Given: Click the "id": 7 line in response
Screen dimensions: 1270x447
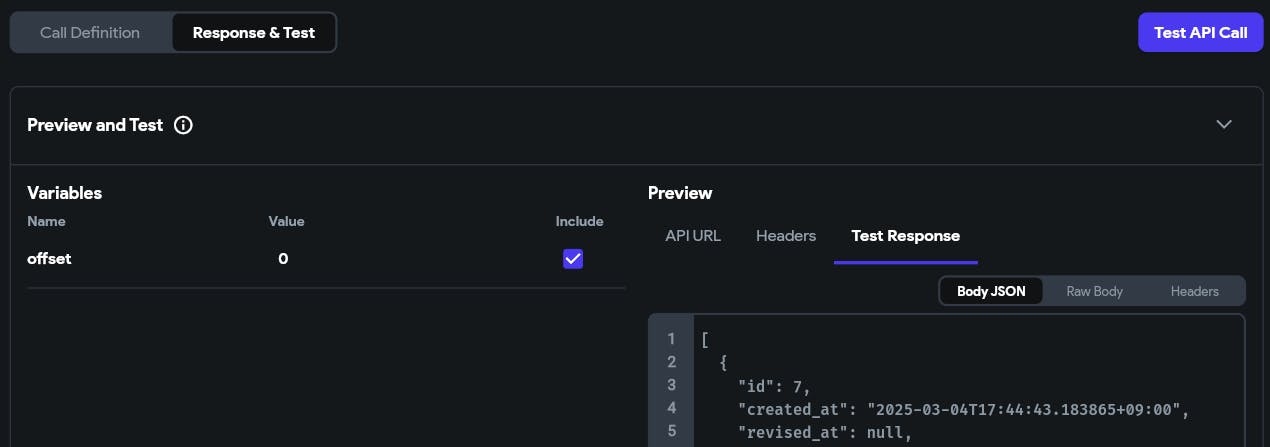Looking at the screenshot, I should [x=774, y=385].
